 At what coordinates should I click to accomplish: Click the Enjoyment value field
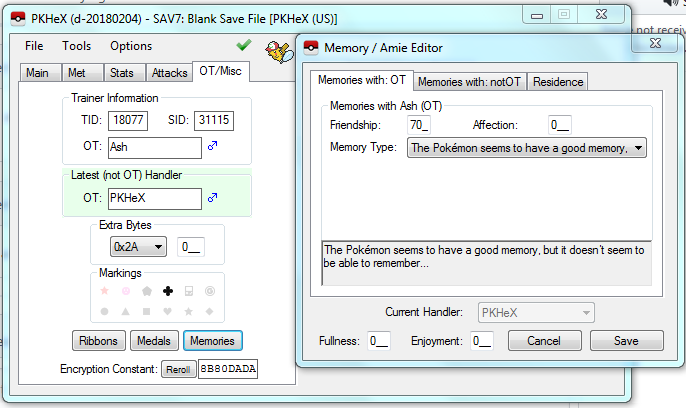pos(482,341)
